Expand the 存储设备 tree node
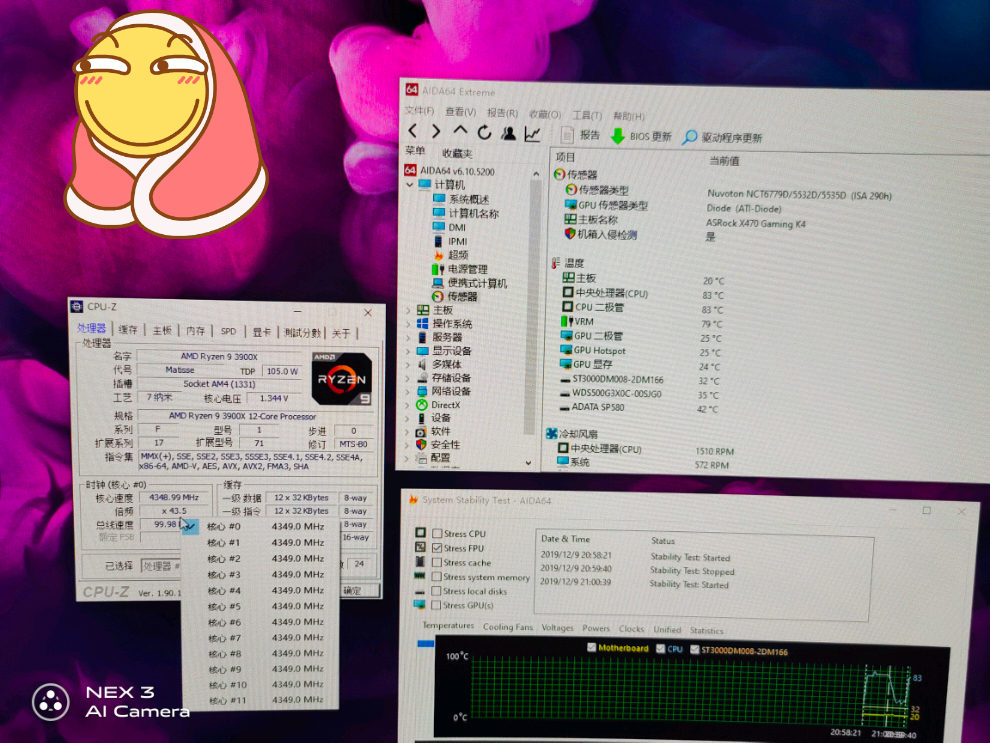The width and height of the screenshot is (990, 743). tap(408, 378)
